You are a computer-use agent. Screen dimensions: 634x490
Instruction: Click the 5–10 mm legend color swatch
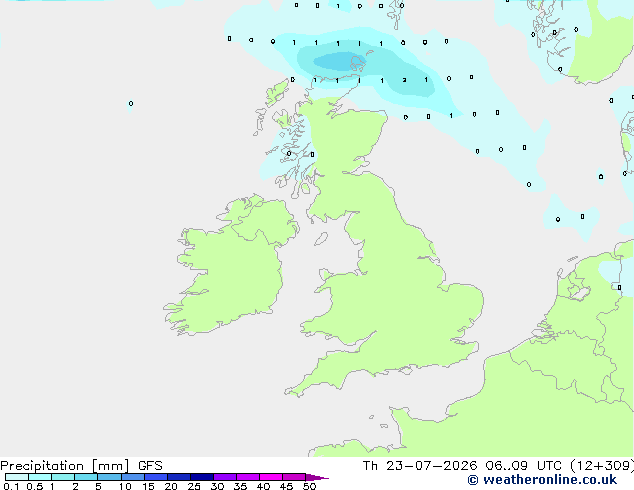tap(109, 477)
